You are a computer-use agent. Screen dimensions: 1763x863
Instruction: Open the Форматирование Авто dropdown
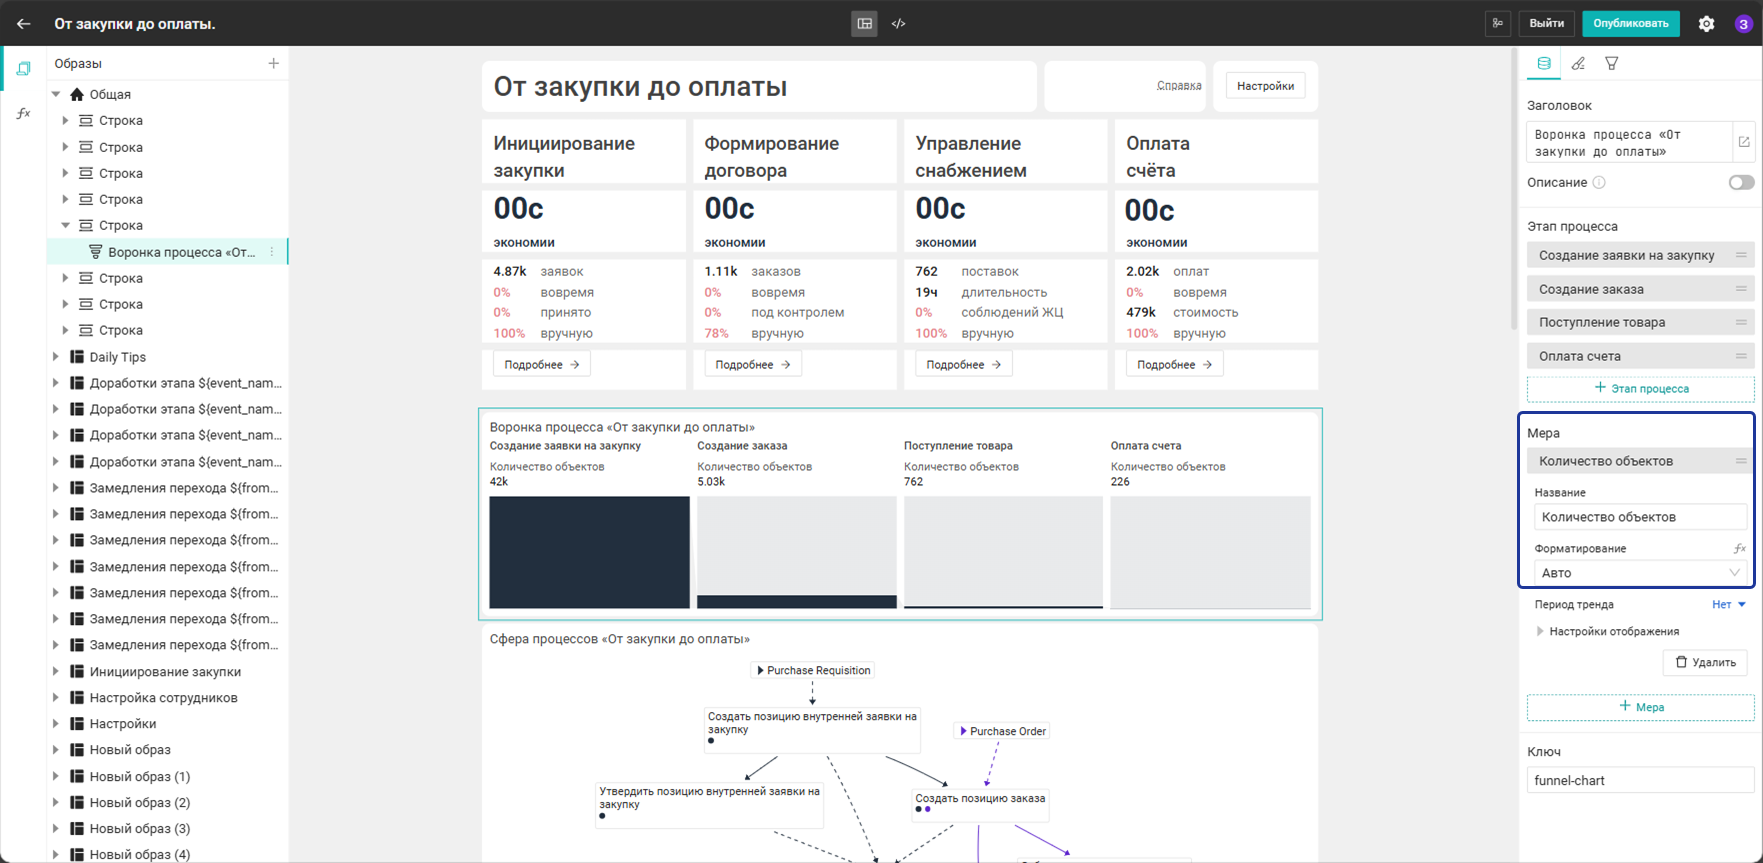(1640, 573)
